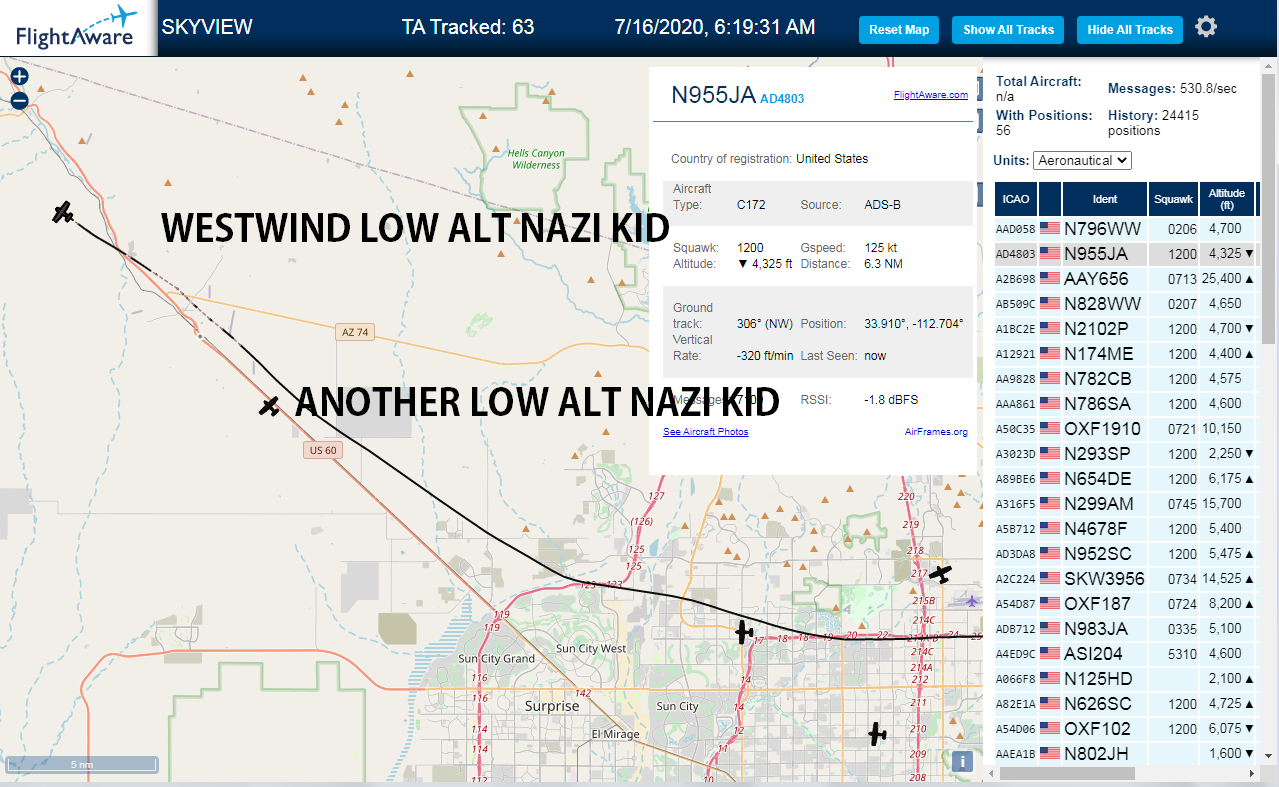Viewport: 1279px width, 787px height.
Task: Click ICAO code A50C35
Action: 1016,429
